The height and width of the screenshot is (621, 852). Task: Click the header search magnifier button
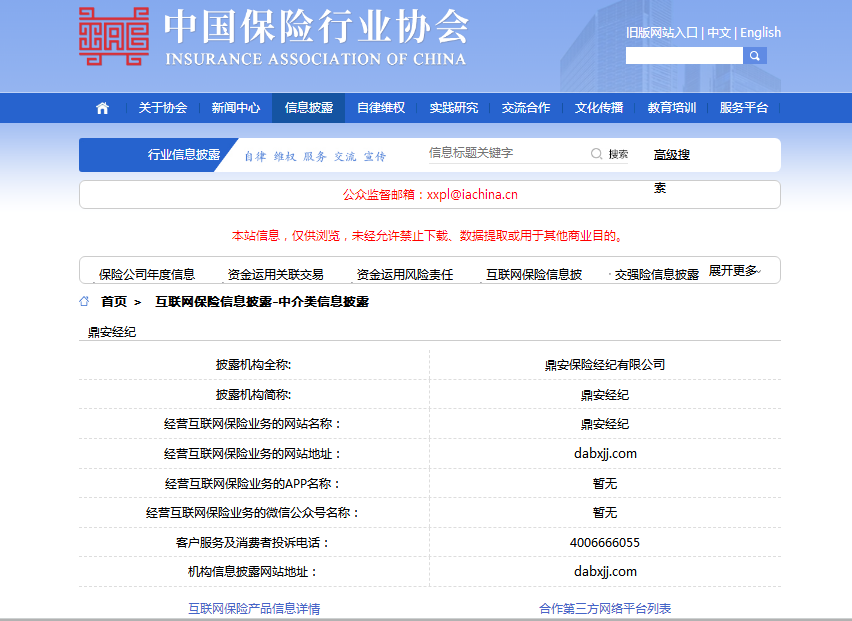point(755,55)
